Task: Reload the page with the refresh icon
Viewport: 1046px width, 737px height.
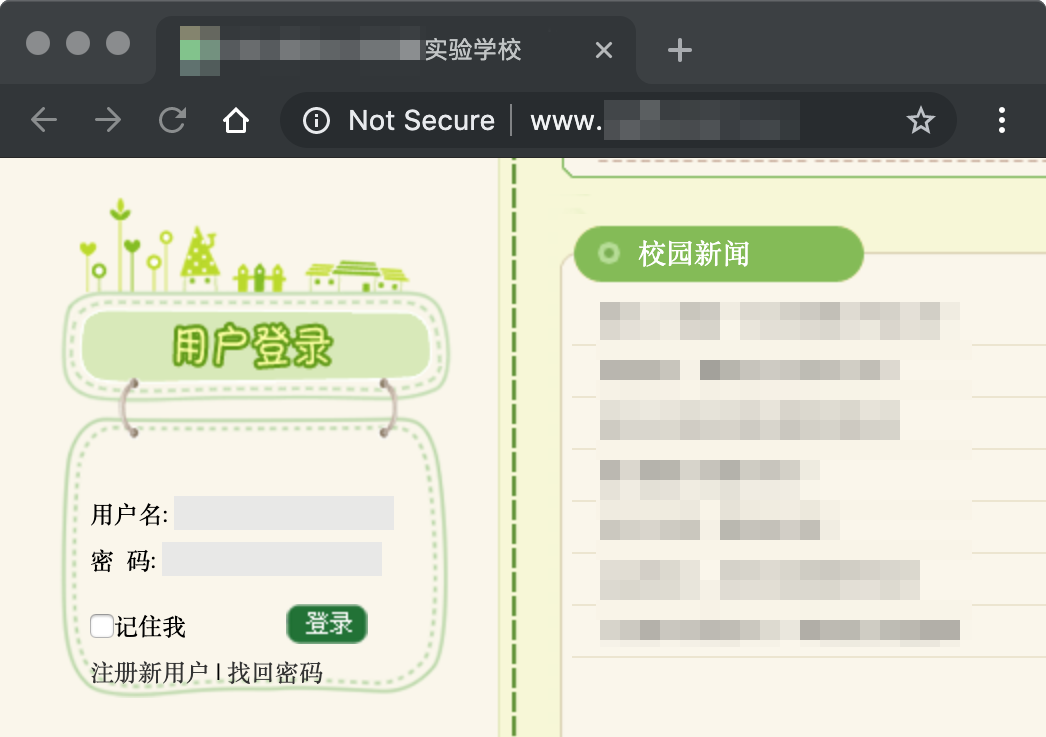Action: point(172,120)
